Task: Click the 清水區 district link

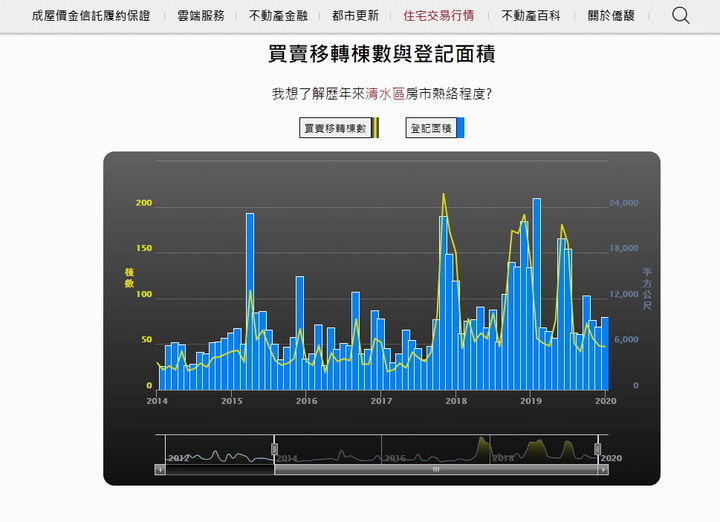Action: point(385,94)
